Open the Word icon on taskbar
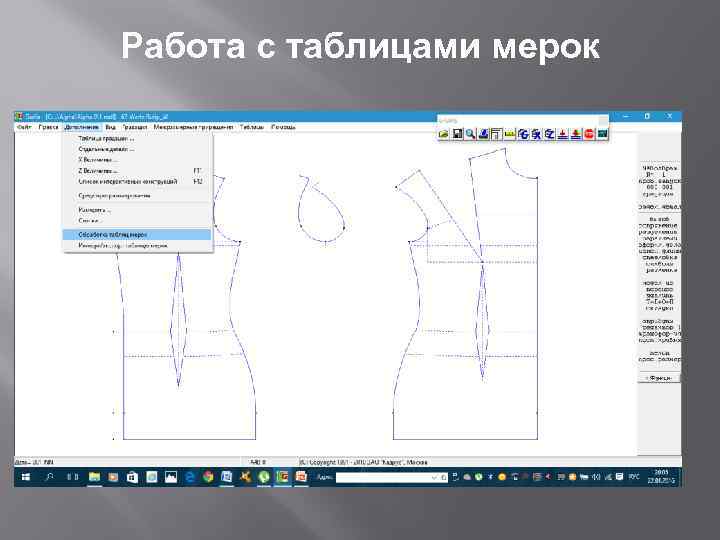Image resolution: width=720 pixels, height=540 pixels. tap(227, 478)
